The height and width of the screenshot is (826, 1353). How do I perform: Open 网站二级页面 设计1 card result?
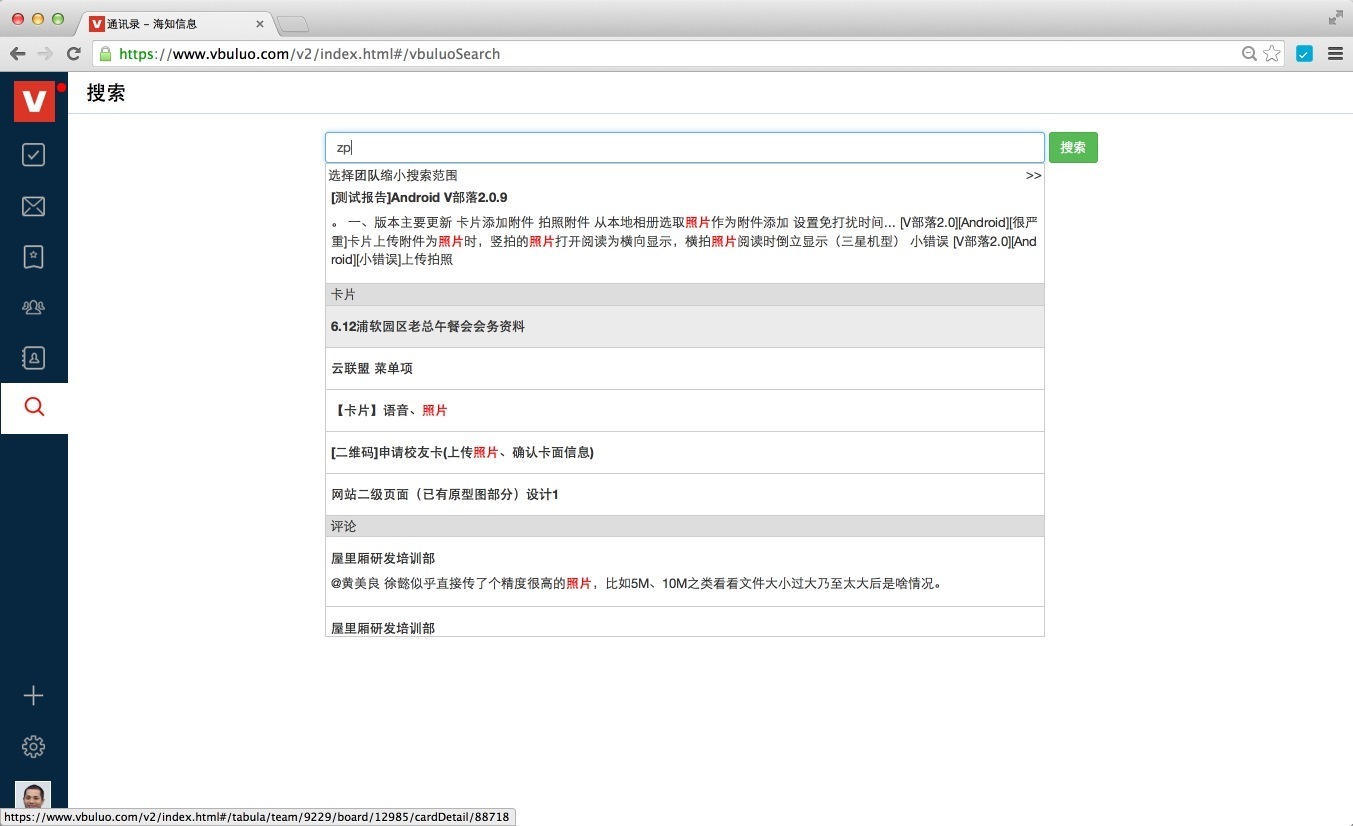445,495
